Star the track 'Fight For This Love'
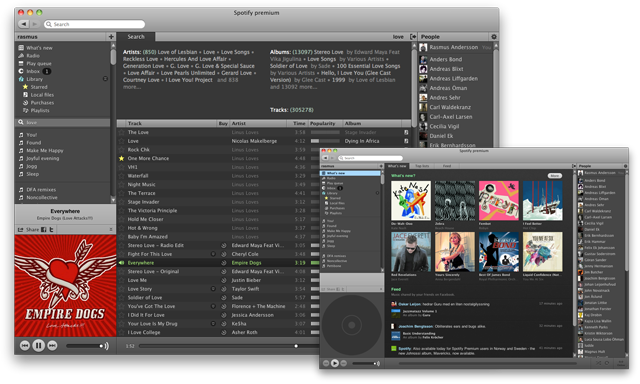The height and width of the screenshot is (384, 640). [x=121, y=254]
